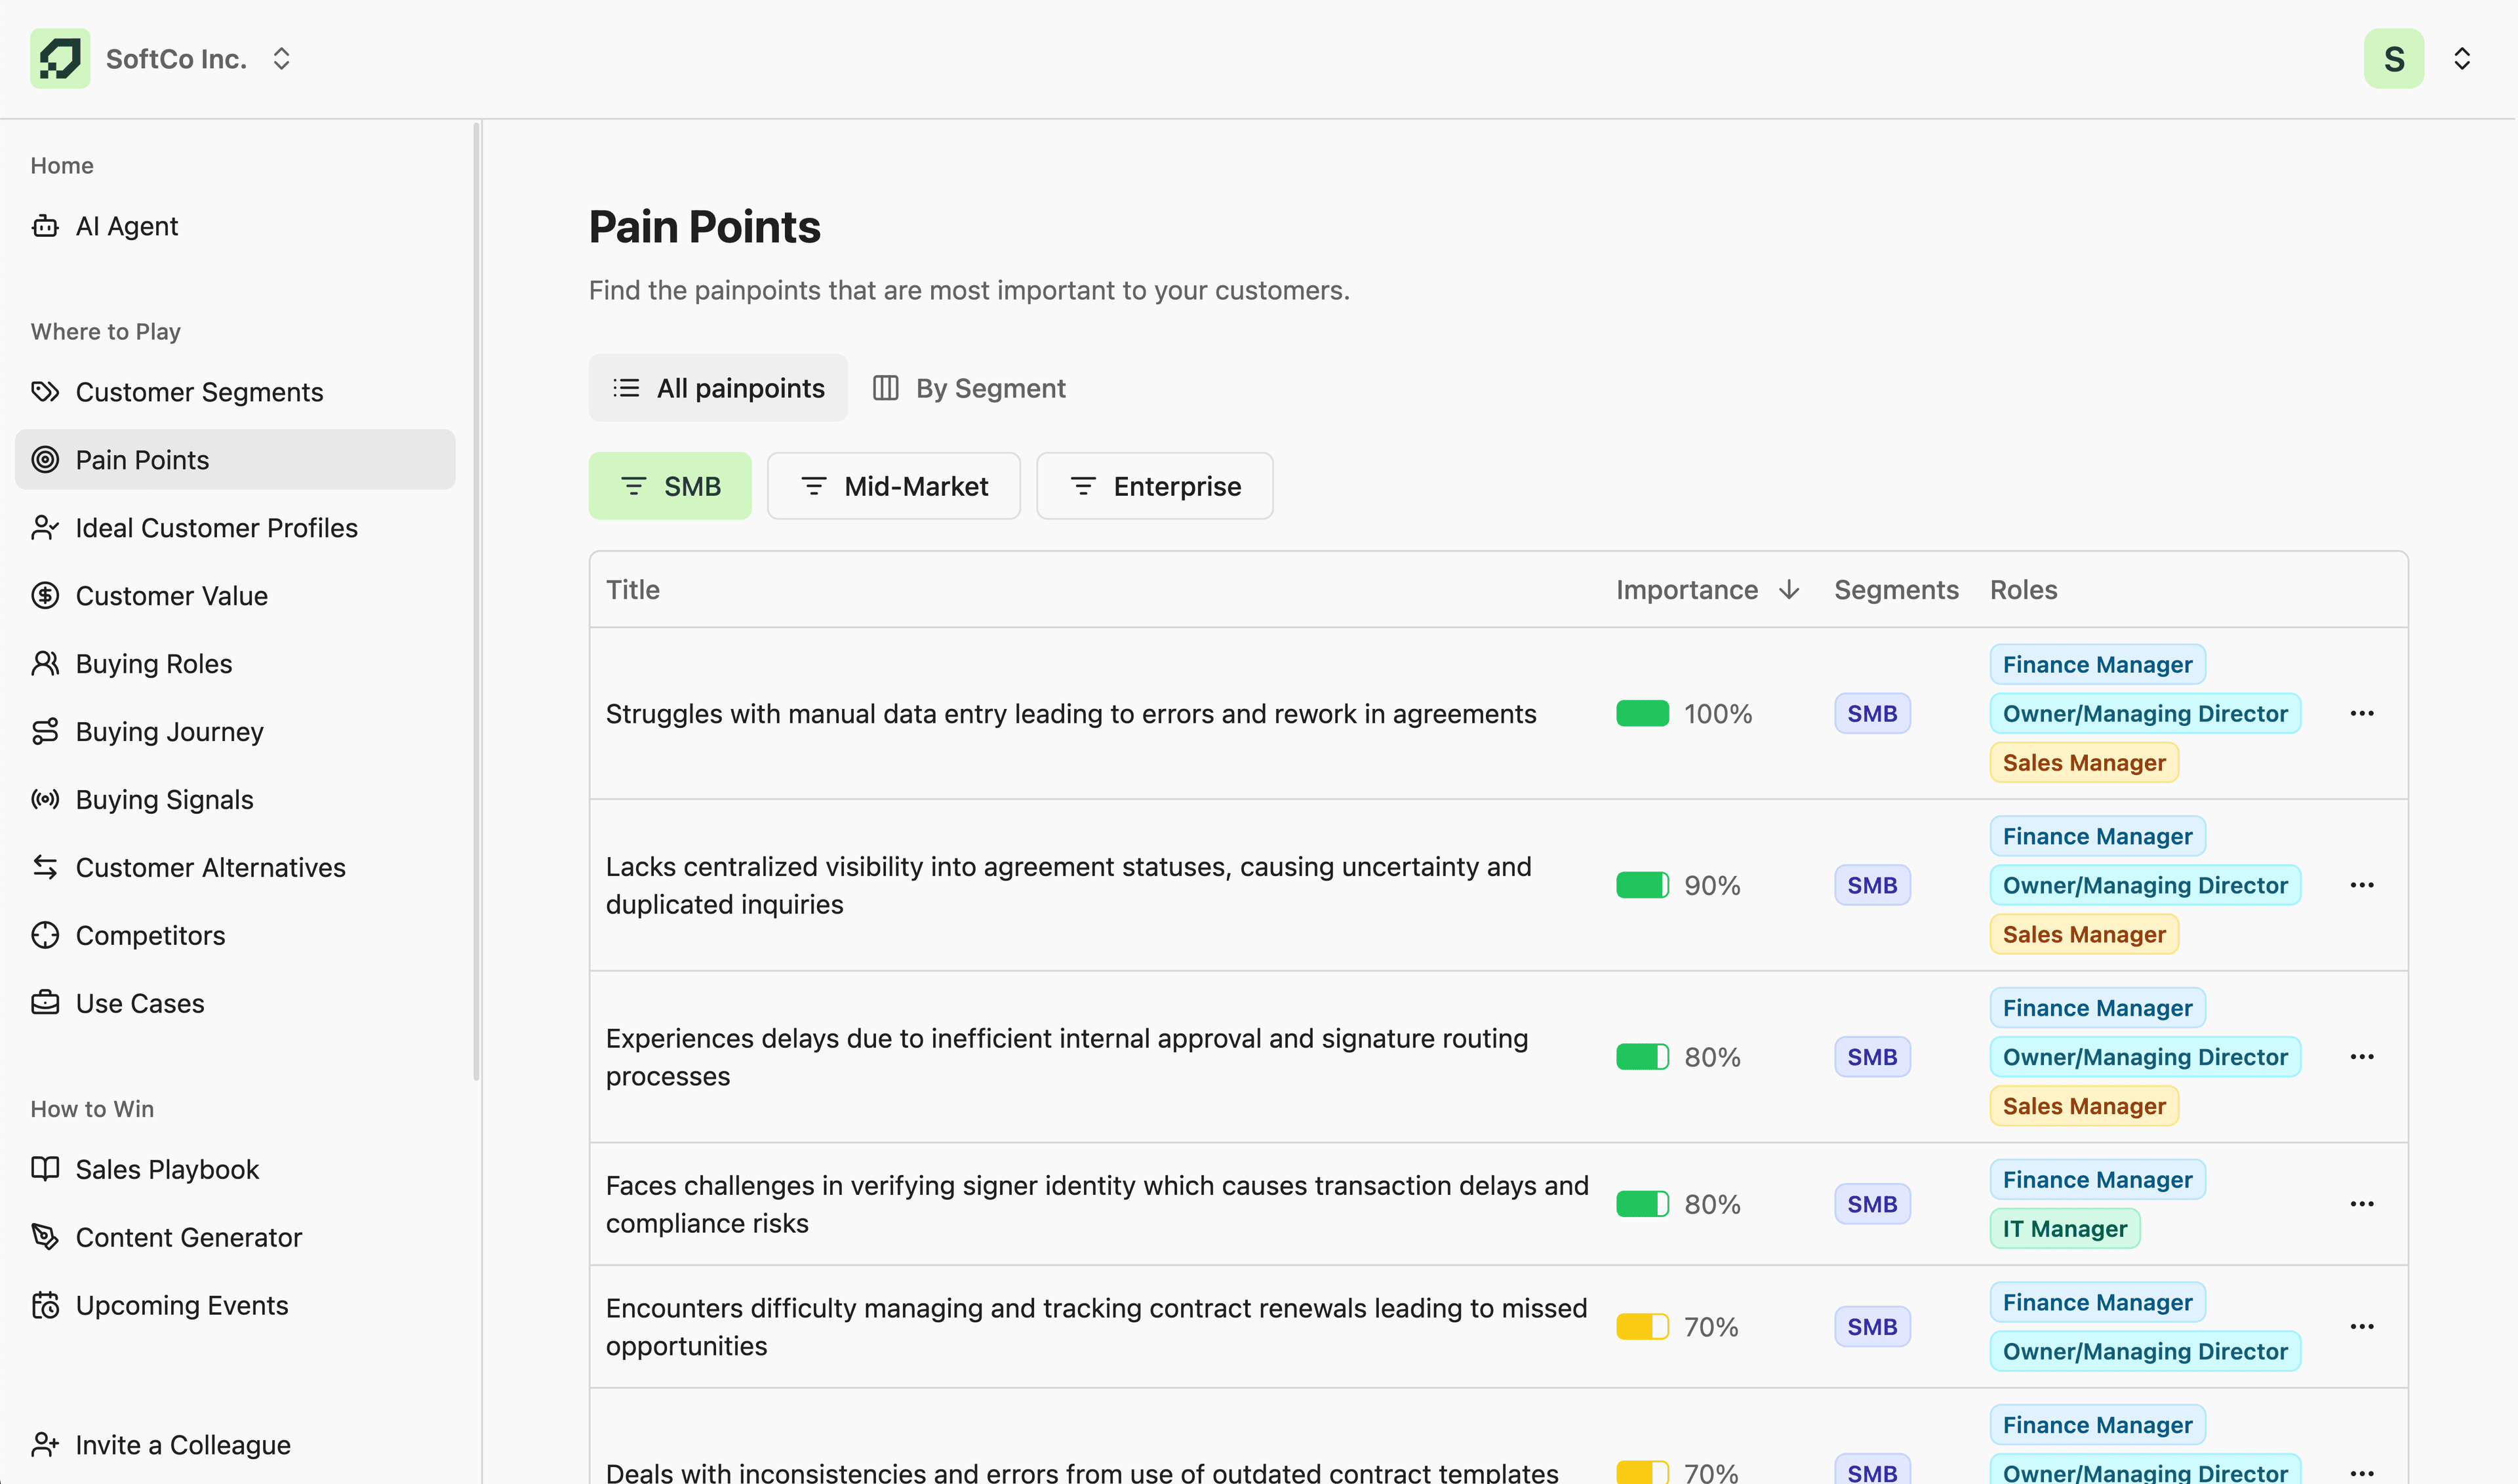Click Invite a Colleague
This screenshot has height=1484, width=2518.
click(183, 1444)
